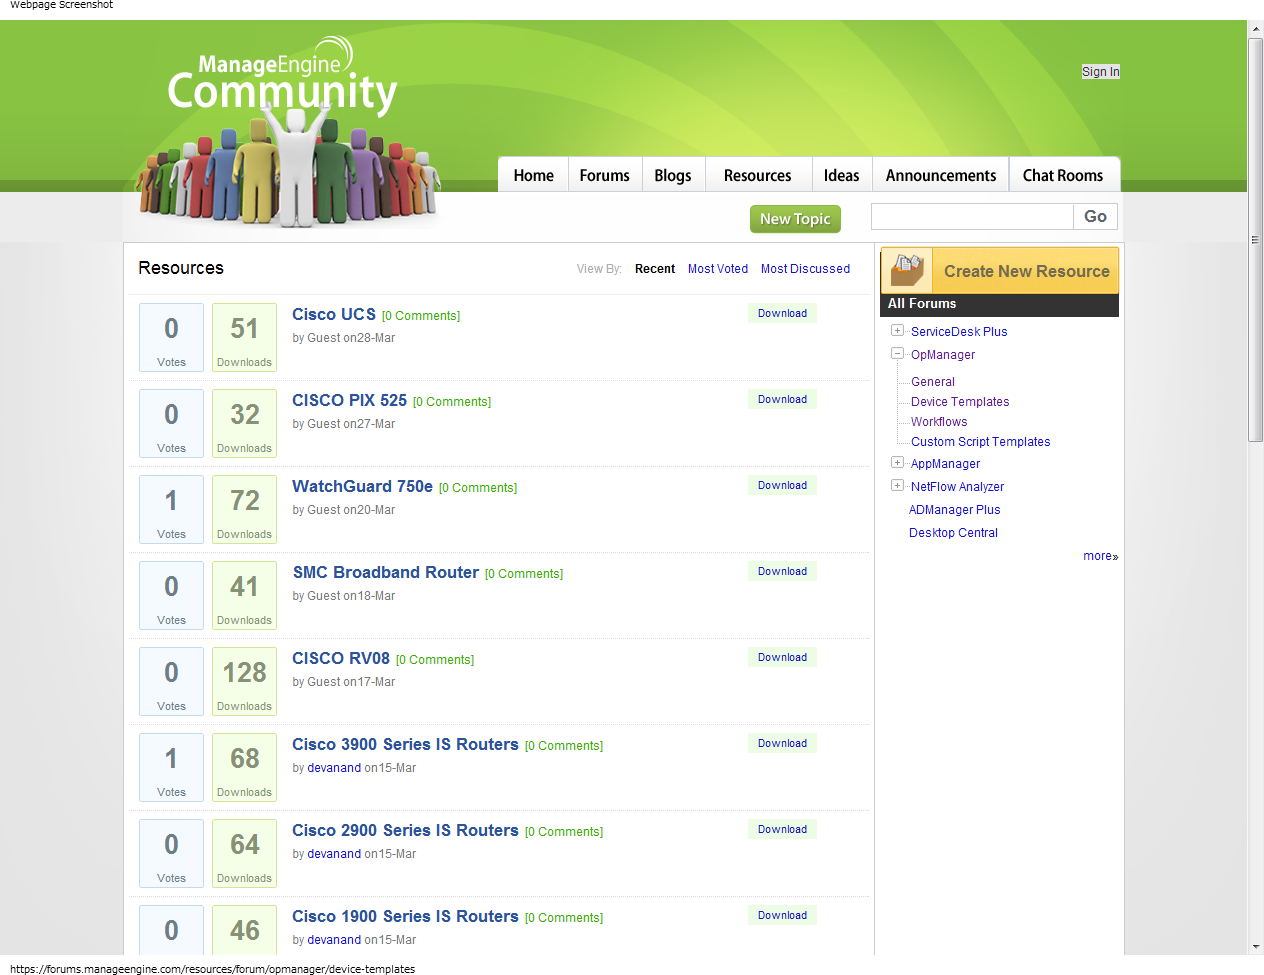The image size is (1264, 975).
Task: Click the 51 Downloads count box
Action: (x=244, y=338)
